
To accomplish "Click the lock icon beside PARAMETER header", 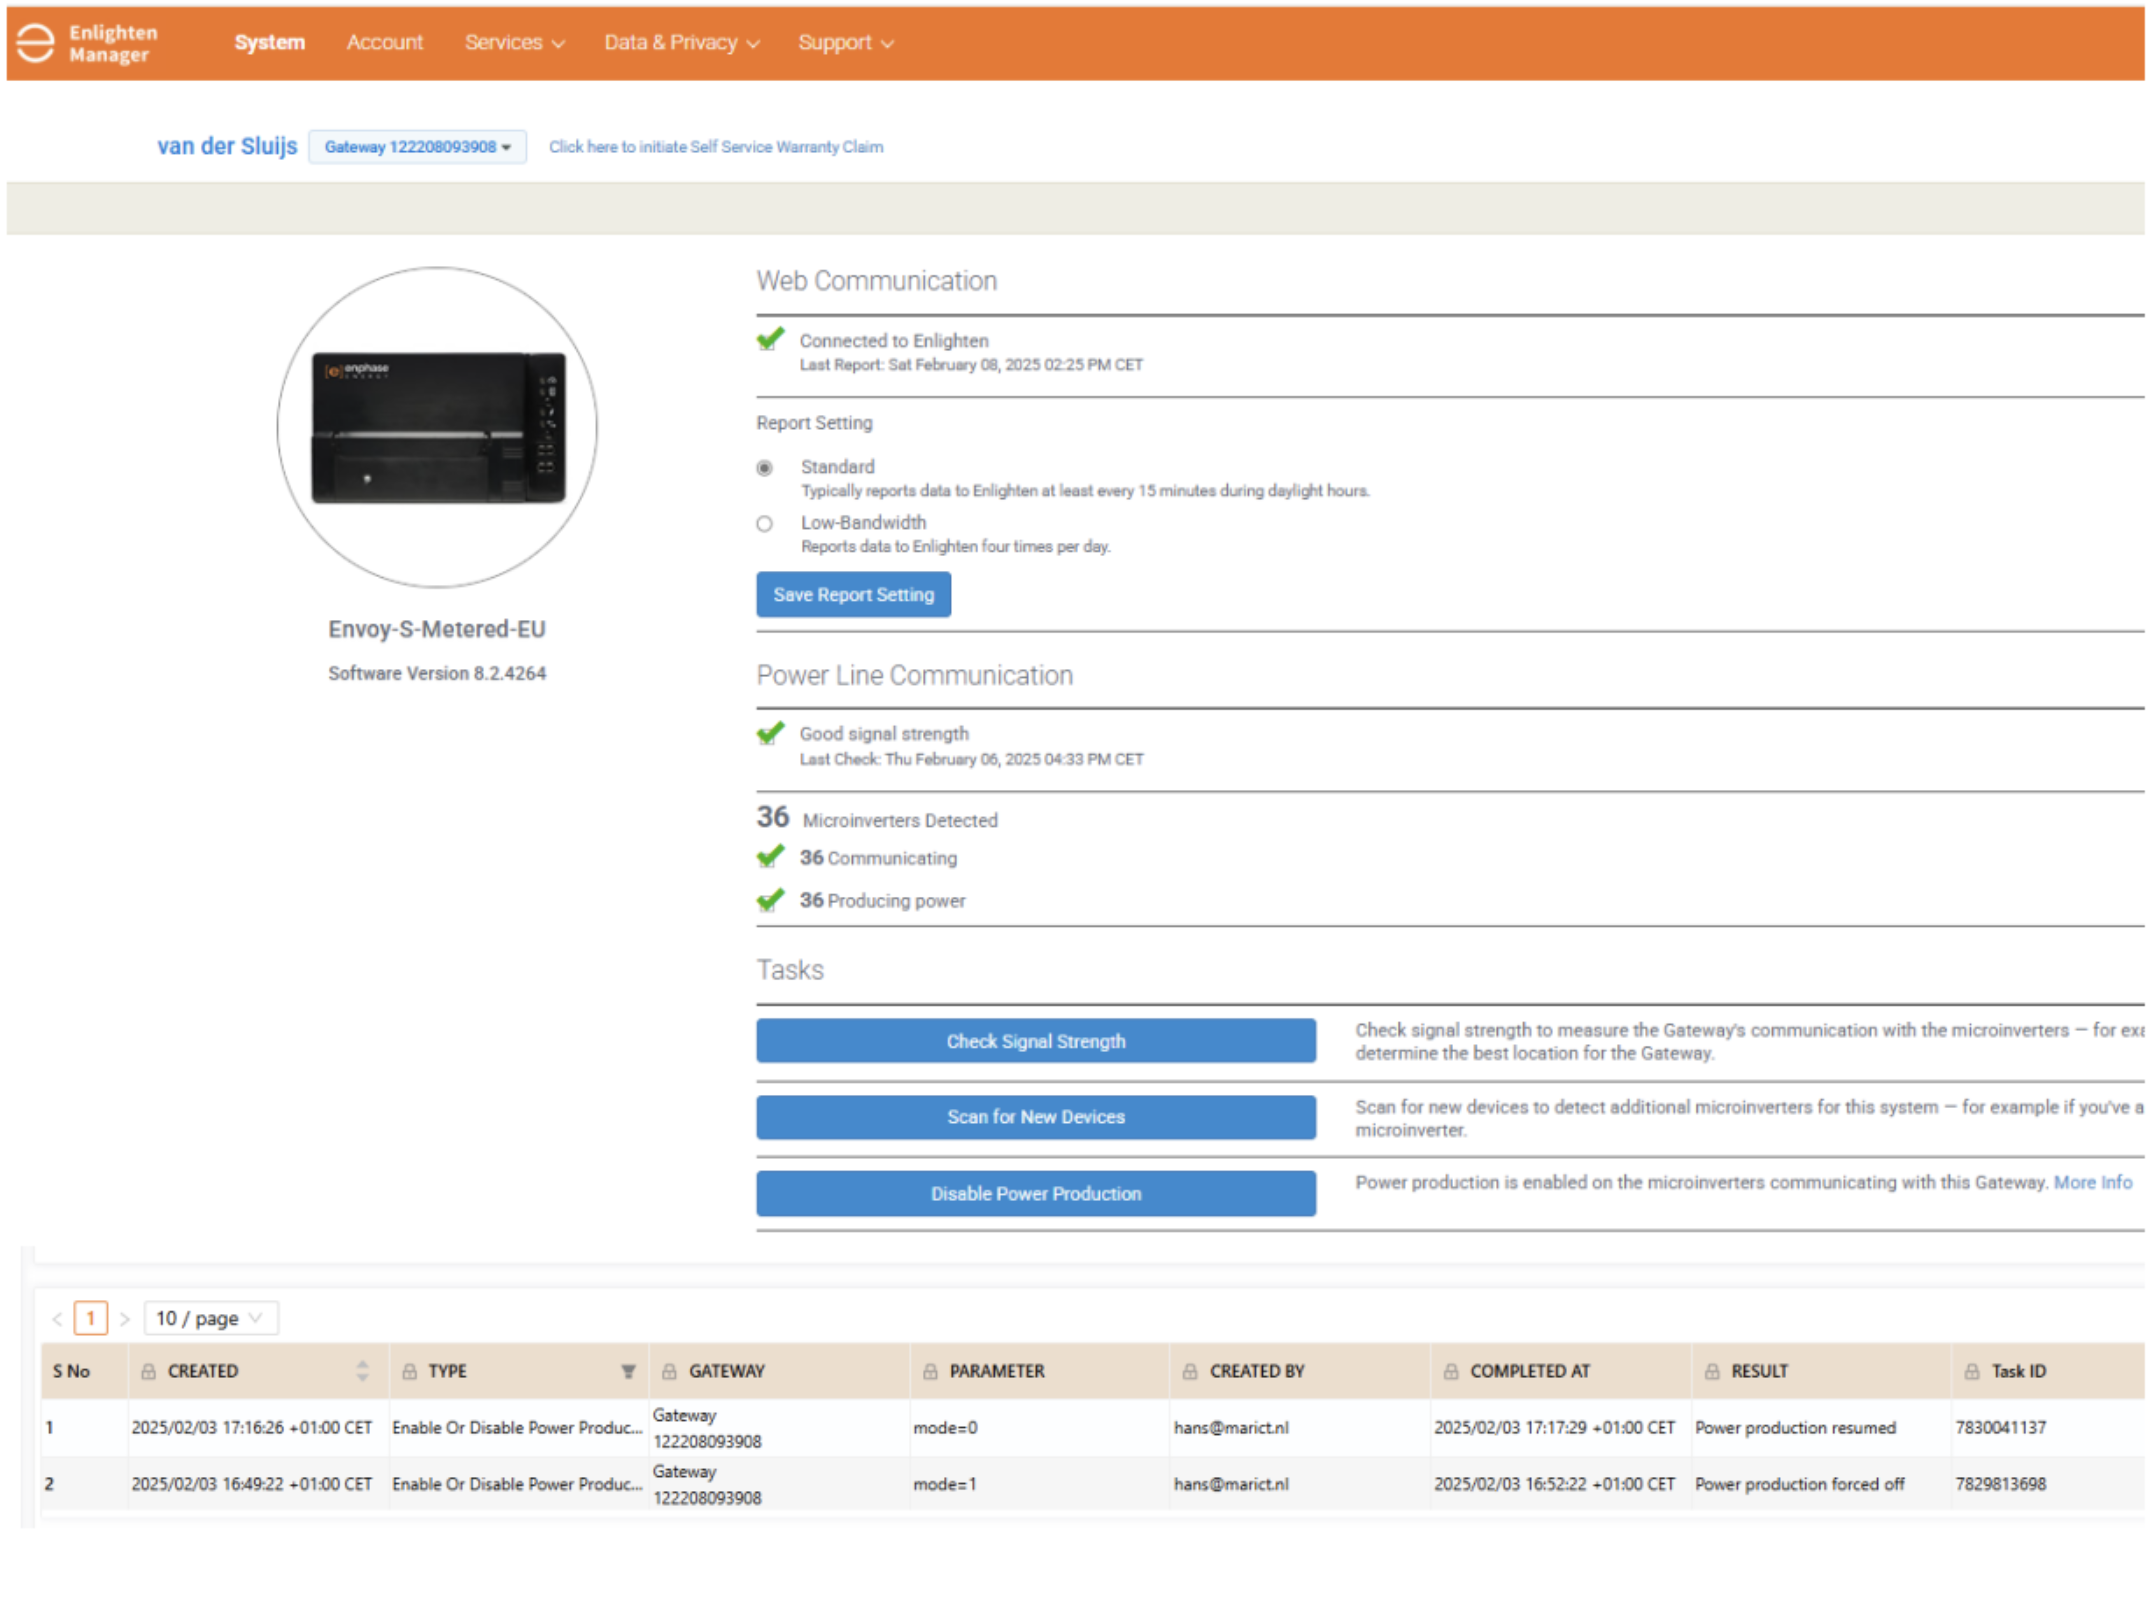I will (x=930, y=1371).
